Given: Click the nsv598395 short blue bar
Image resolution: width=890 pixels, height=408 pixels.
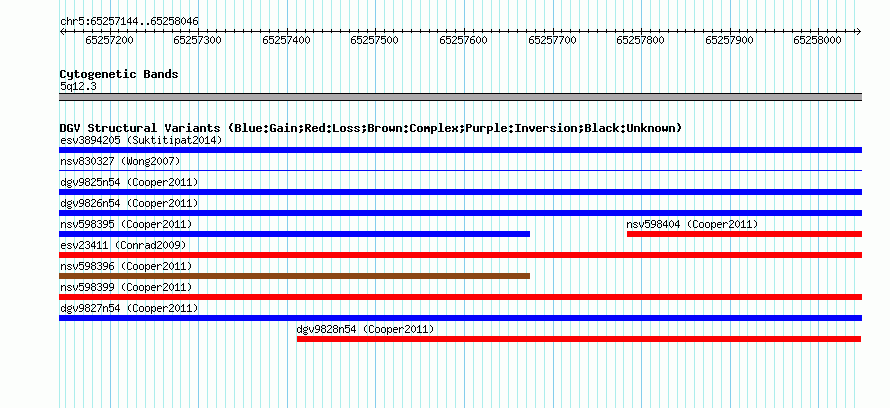Looking at the screenshot, I should pyautogui.click(x=295, y=234).
